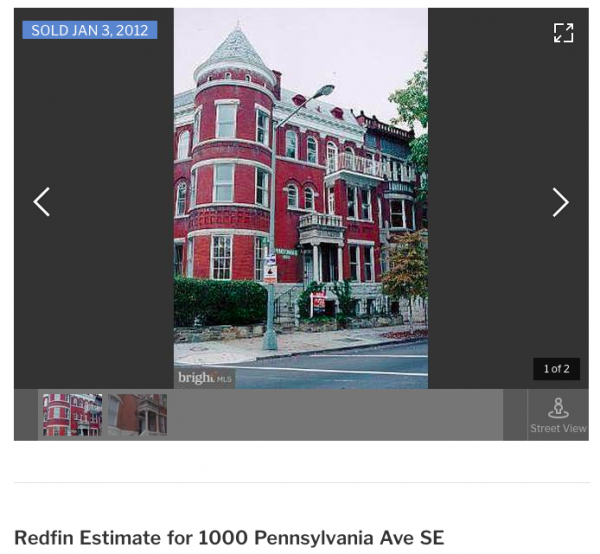Open Street View via the pegman icon
Viewport: 600px width, 554px height.
tap(558, 408)
